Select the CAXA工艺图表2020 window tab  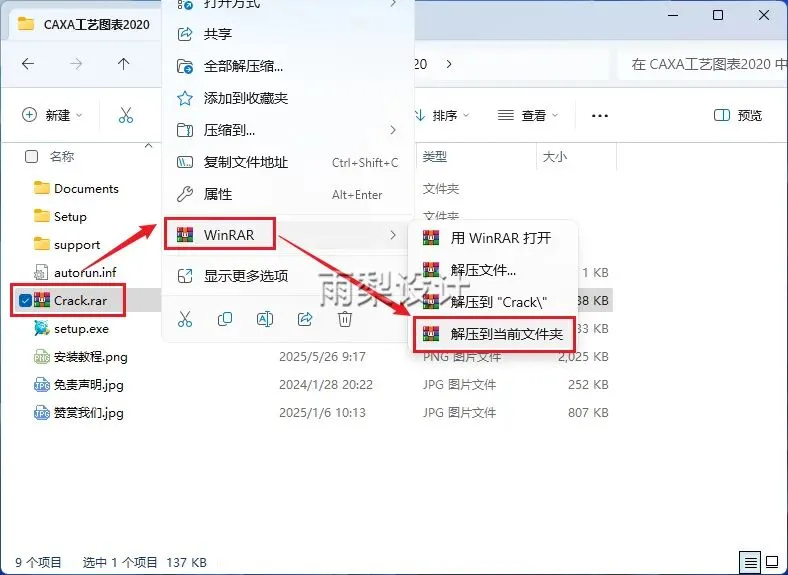84,24
